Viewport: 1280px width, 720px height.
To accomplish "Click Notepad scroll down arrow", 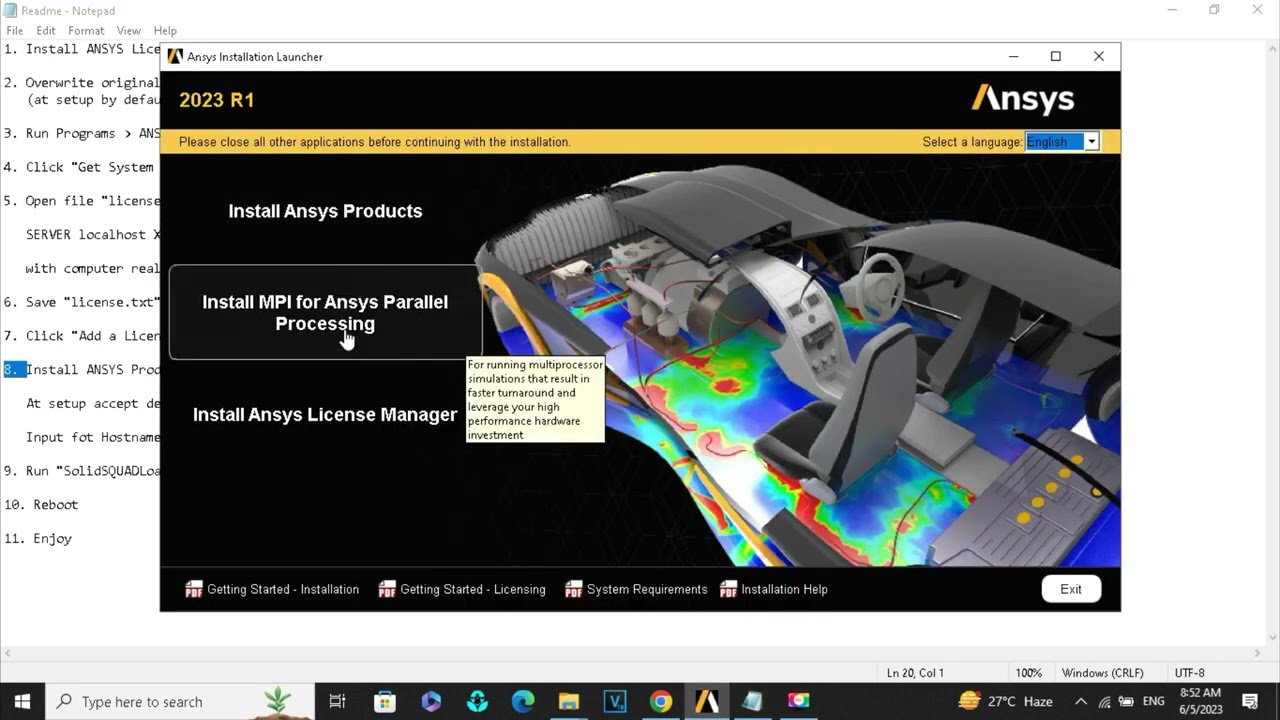I will point(1271,637).
